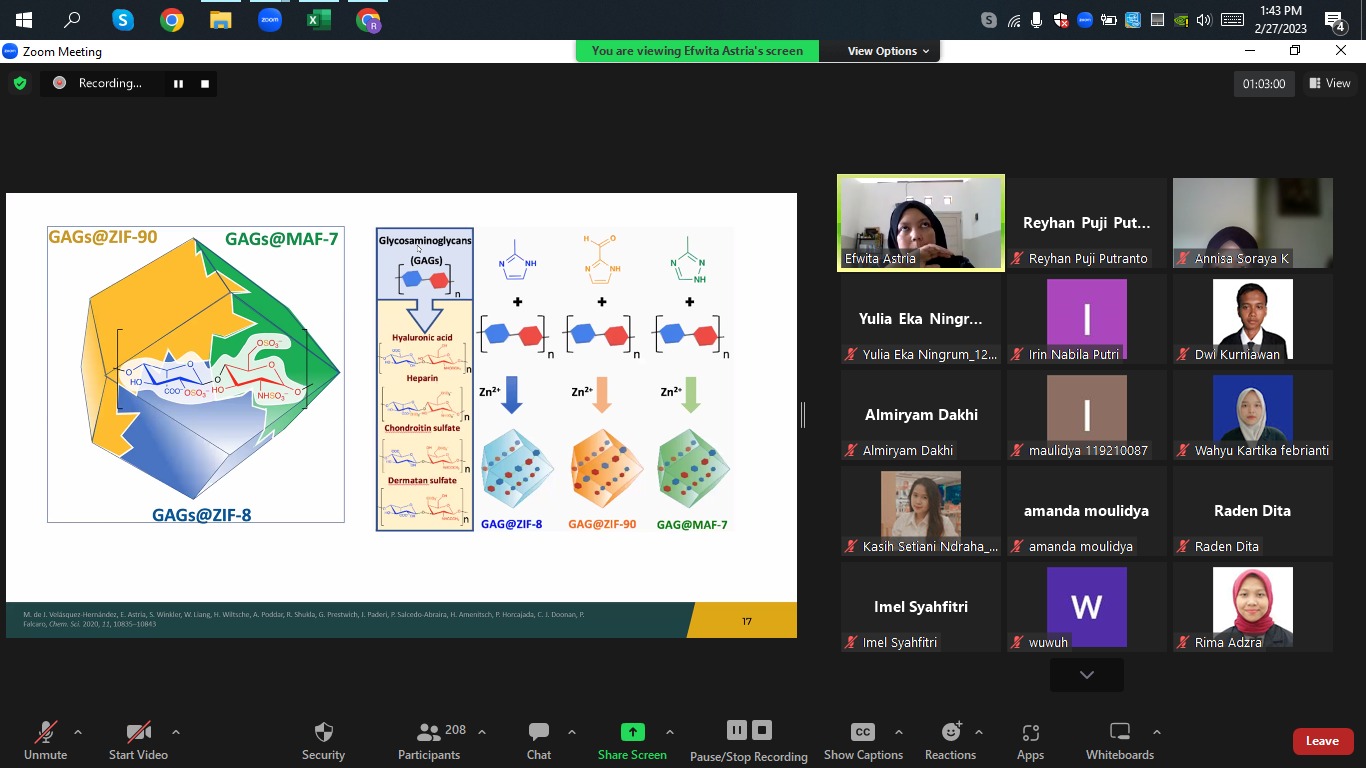1366x768 pixels.
Task: Unmute the microphone
Action: pos(45,733)
